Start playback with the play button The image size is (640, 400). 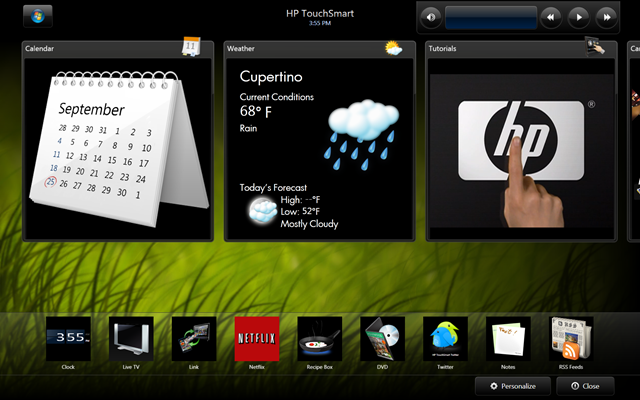click(579, 18)
